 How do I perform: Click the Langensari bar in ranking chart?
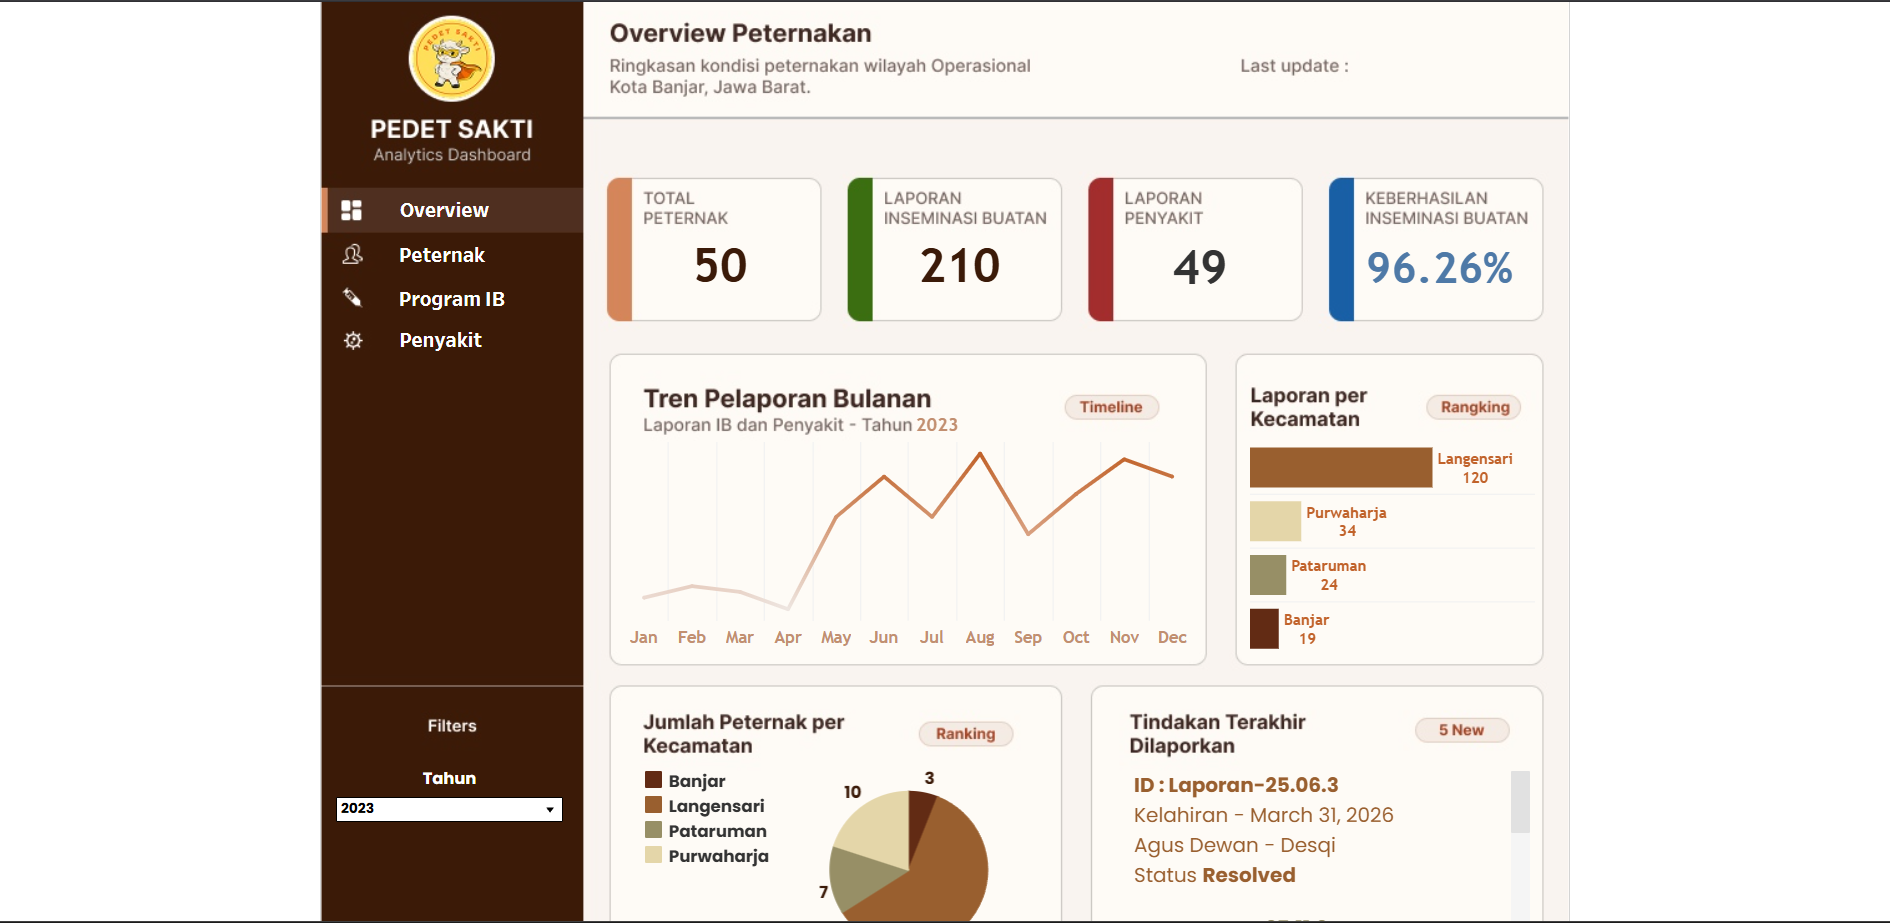1340,467
